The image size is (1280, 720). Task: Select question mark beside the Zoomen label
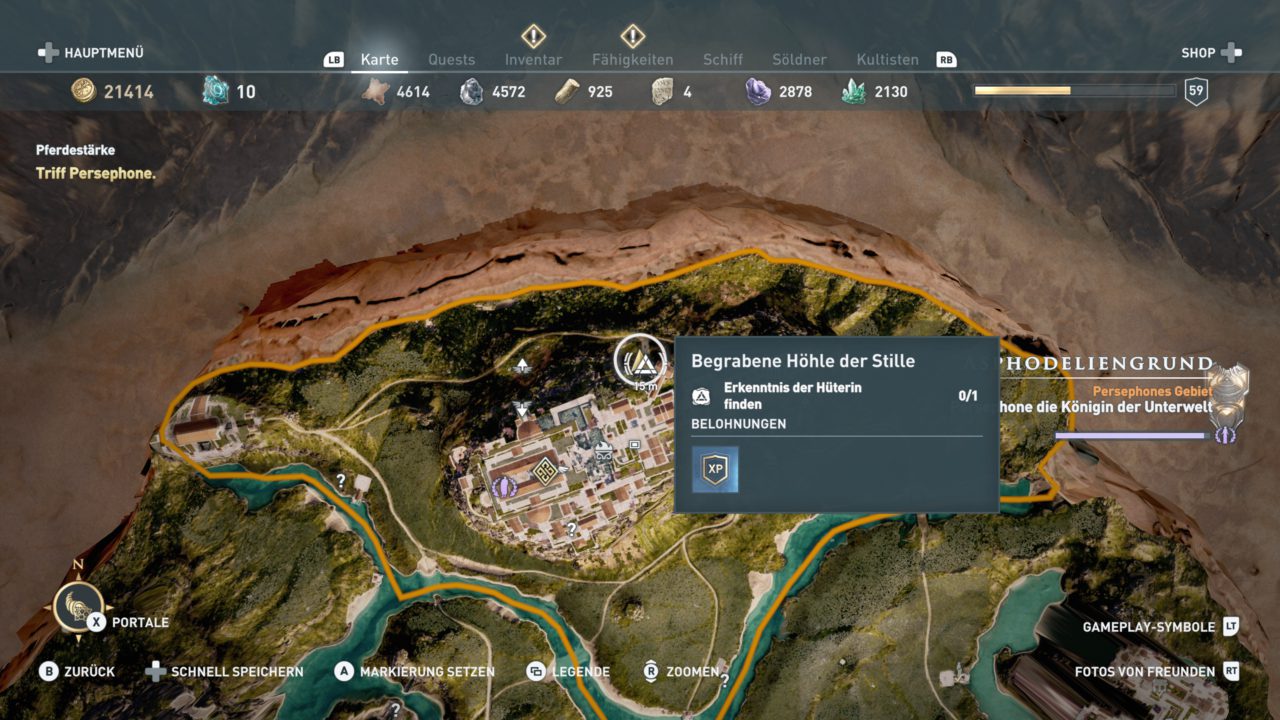tap(724, 680)
